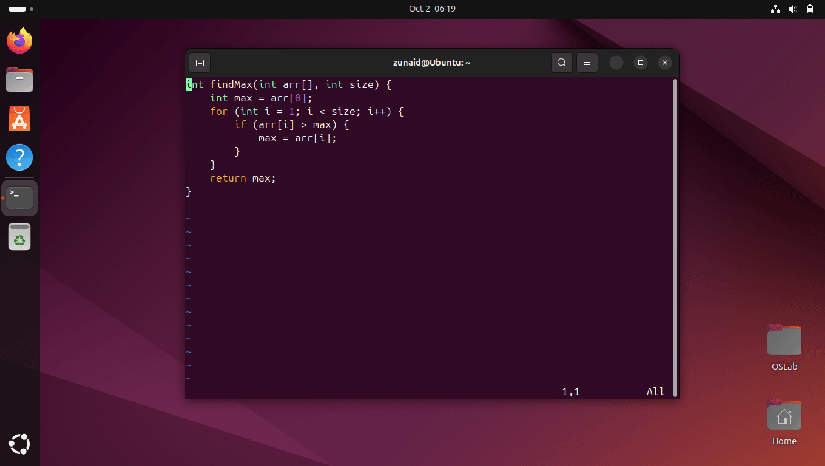The image size is (825, 466).
Task: Show applications via Ubuntu logo button
Action: point(19,444)
